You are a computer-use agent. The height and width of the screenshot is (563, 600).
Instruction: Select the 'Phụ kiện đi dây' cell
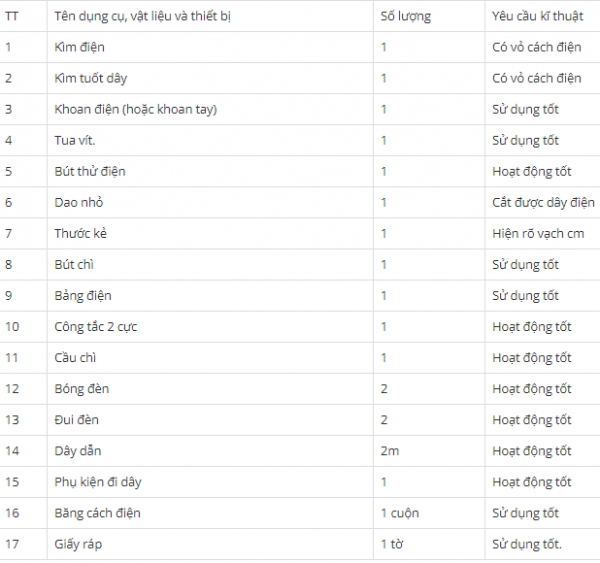click(98, 482)
